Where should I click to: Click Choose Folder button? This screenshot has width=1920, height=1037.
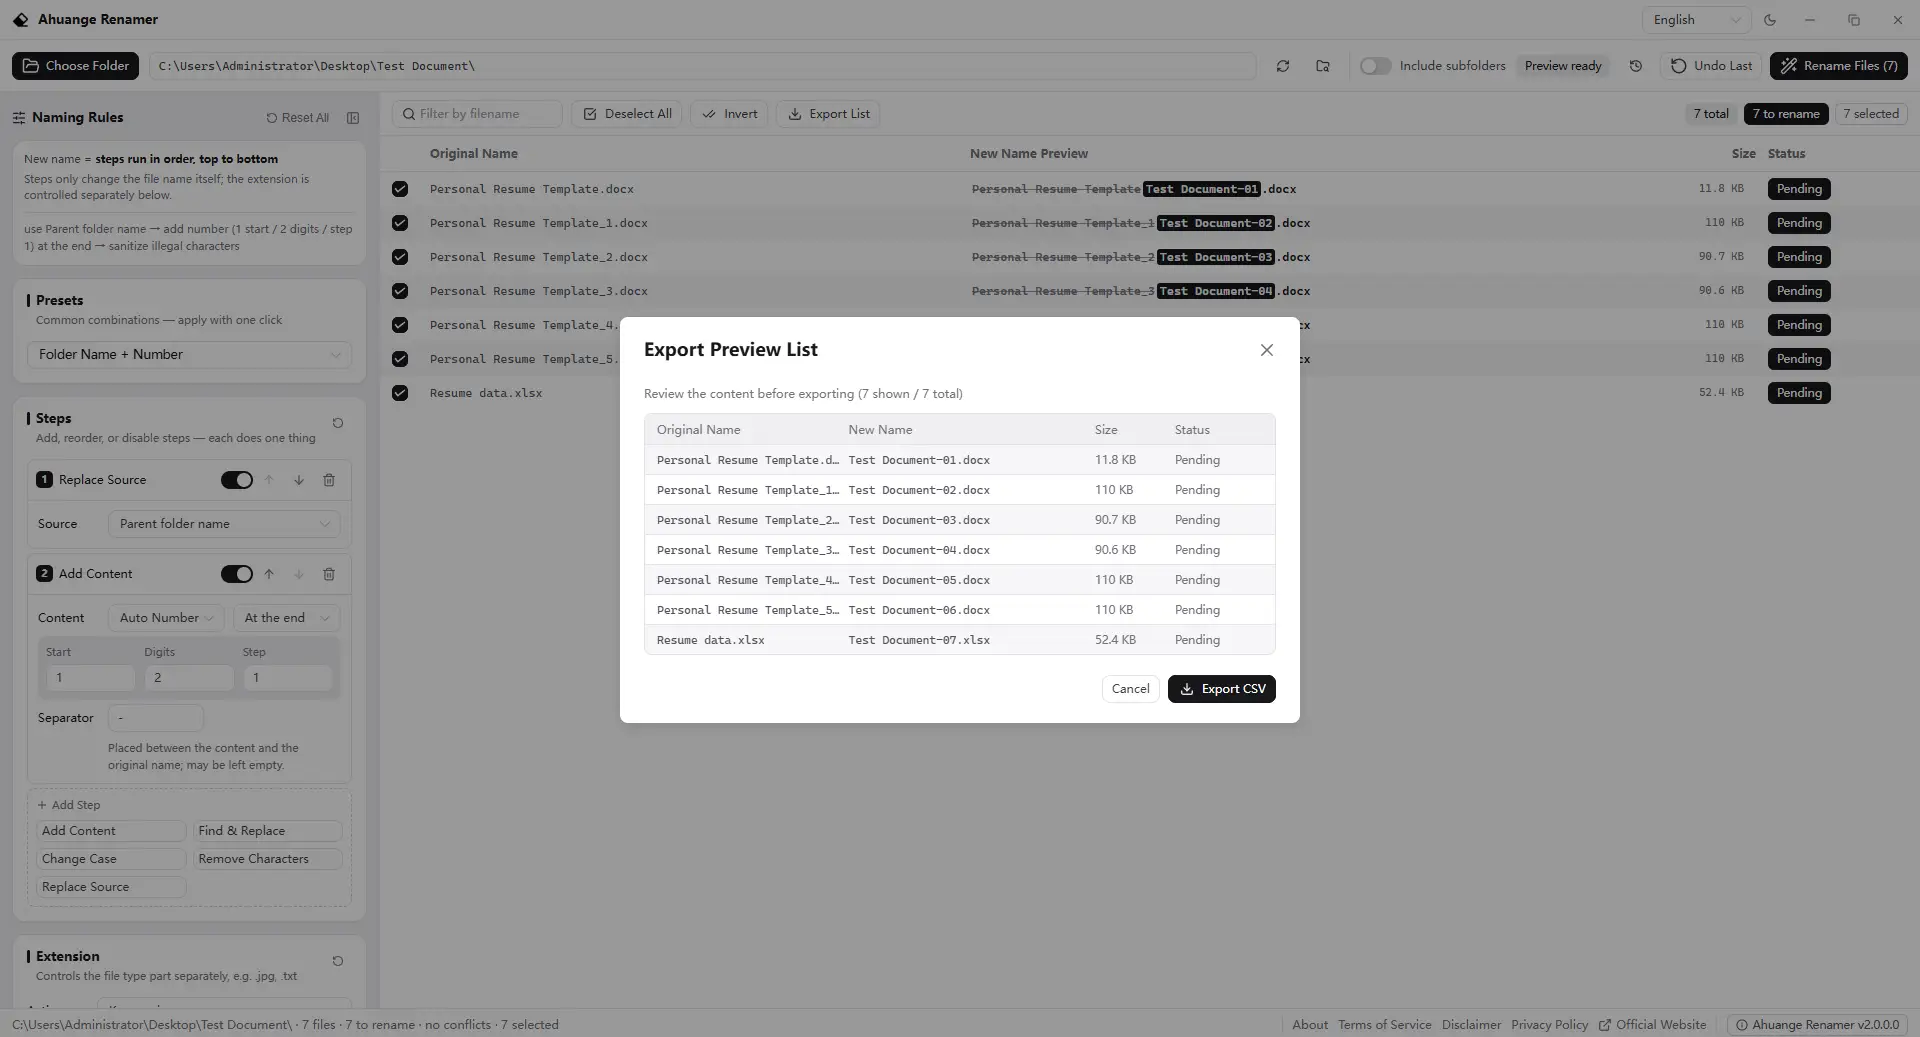(76, 66)
